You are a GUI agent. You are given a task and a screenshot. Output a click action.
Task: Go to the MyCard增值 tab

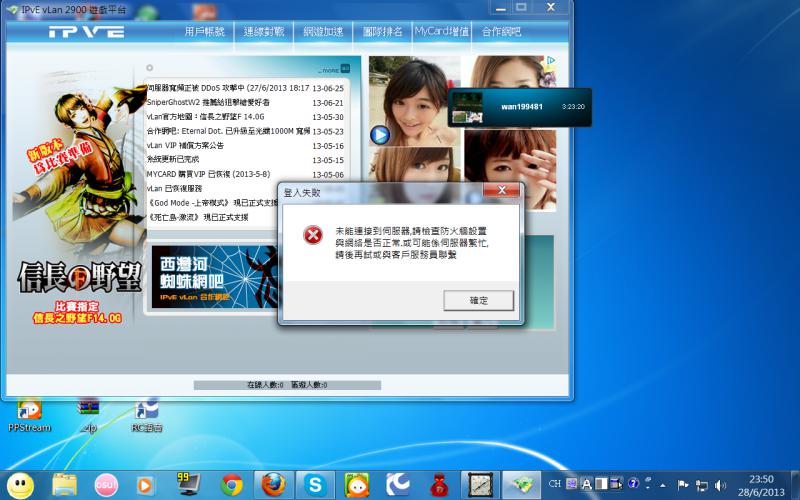441,32
